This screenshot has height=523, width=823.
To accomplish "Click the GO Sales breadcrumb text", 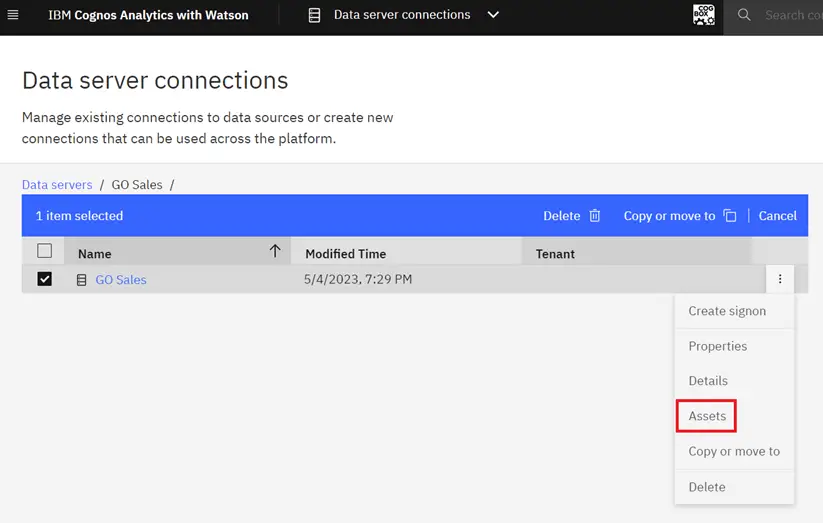I will (137, 185).
